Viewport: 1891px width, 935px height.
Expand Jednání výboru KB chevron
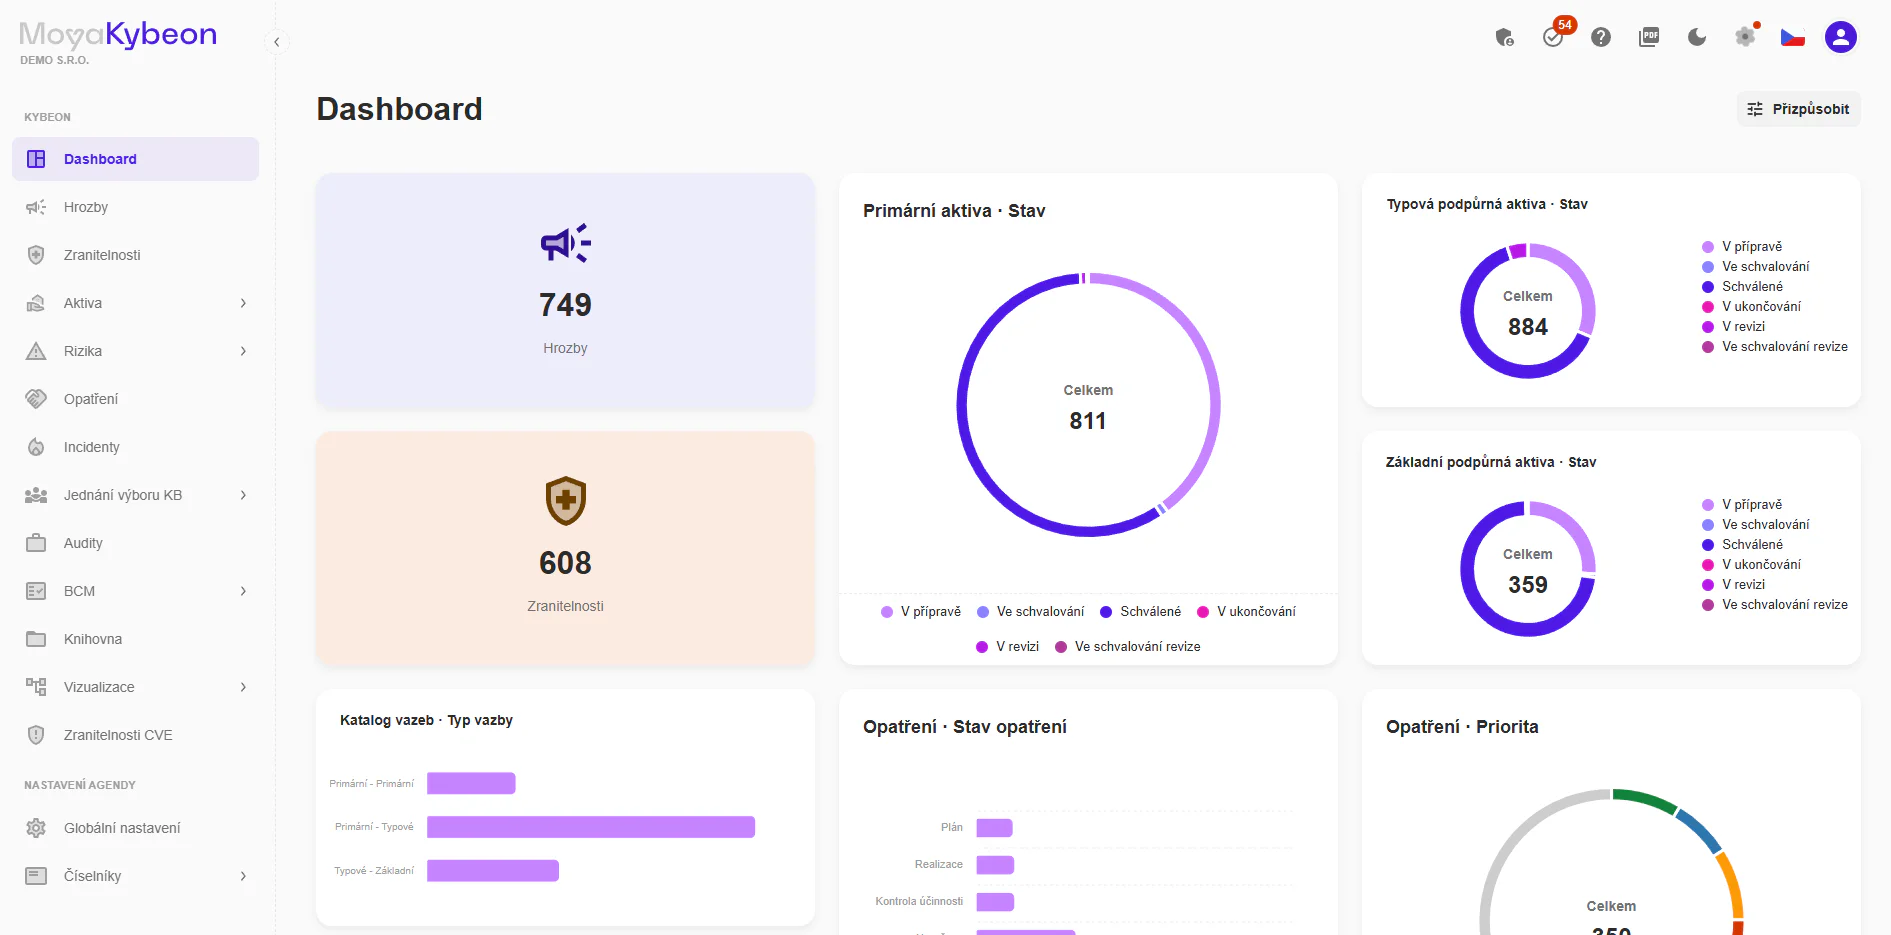(x=243, y=495)
